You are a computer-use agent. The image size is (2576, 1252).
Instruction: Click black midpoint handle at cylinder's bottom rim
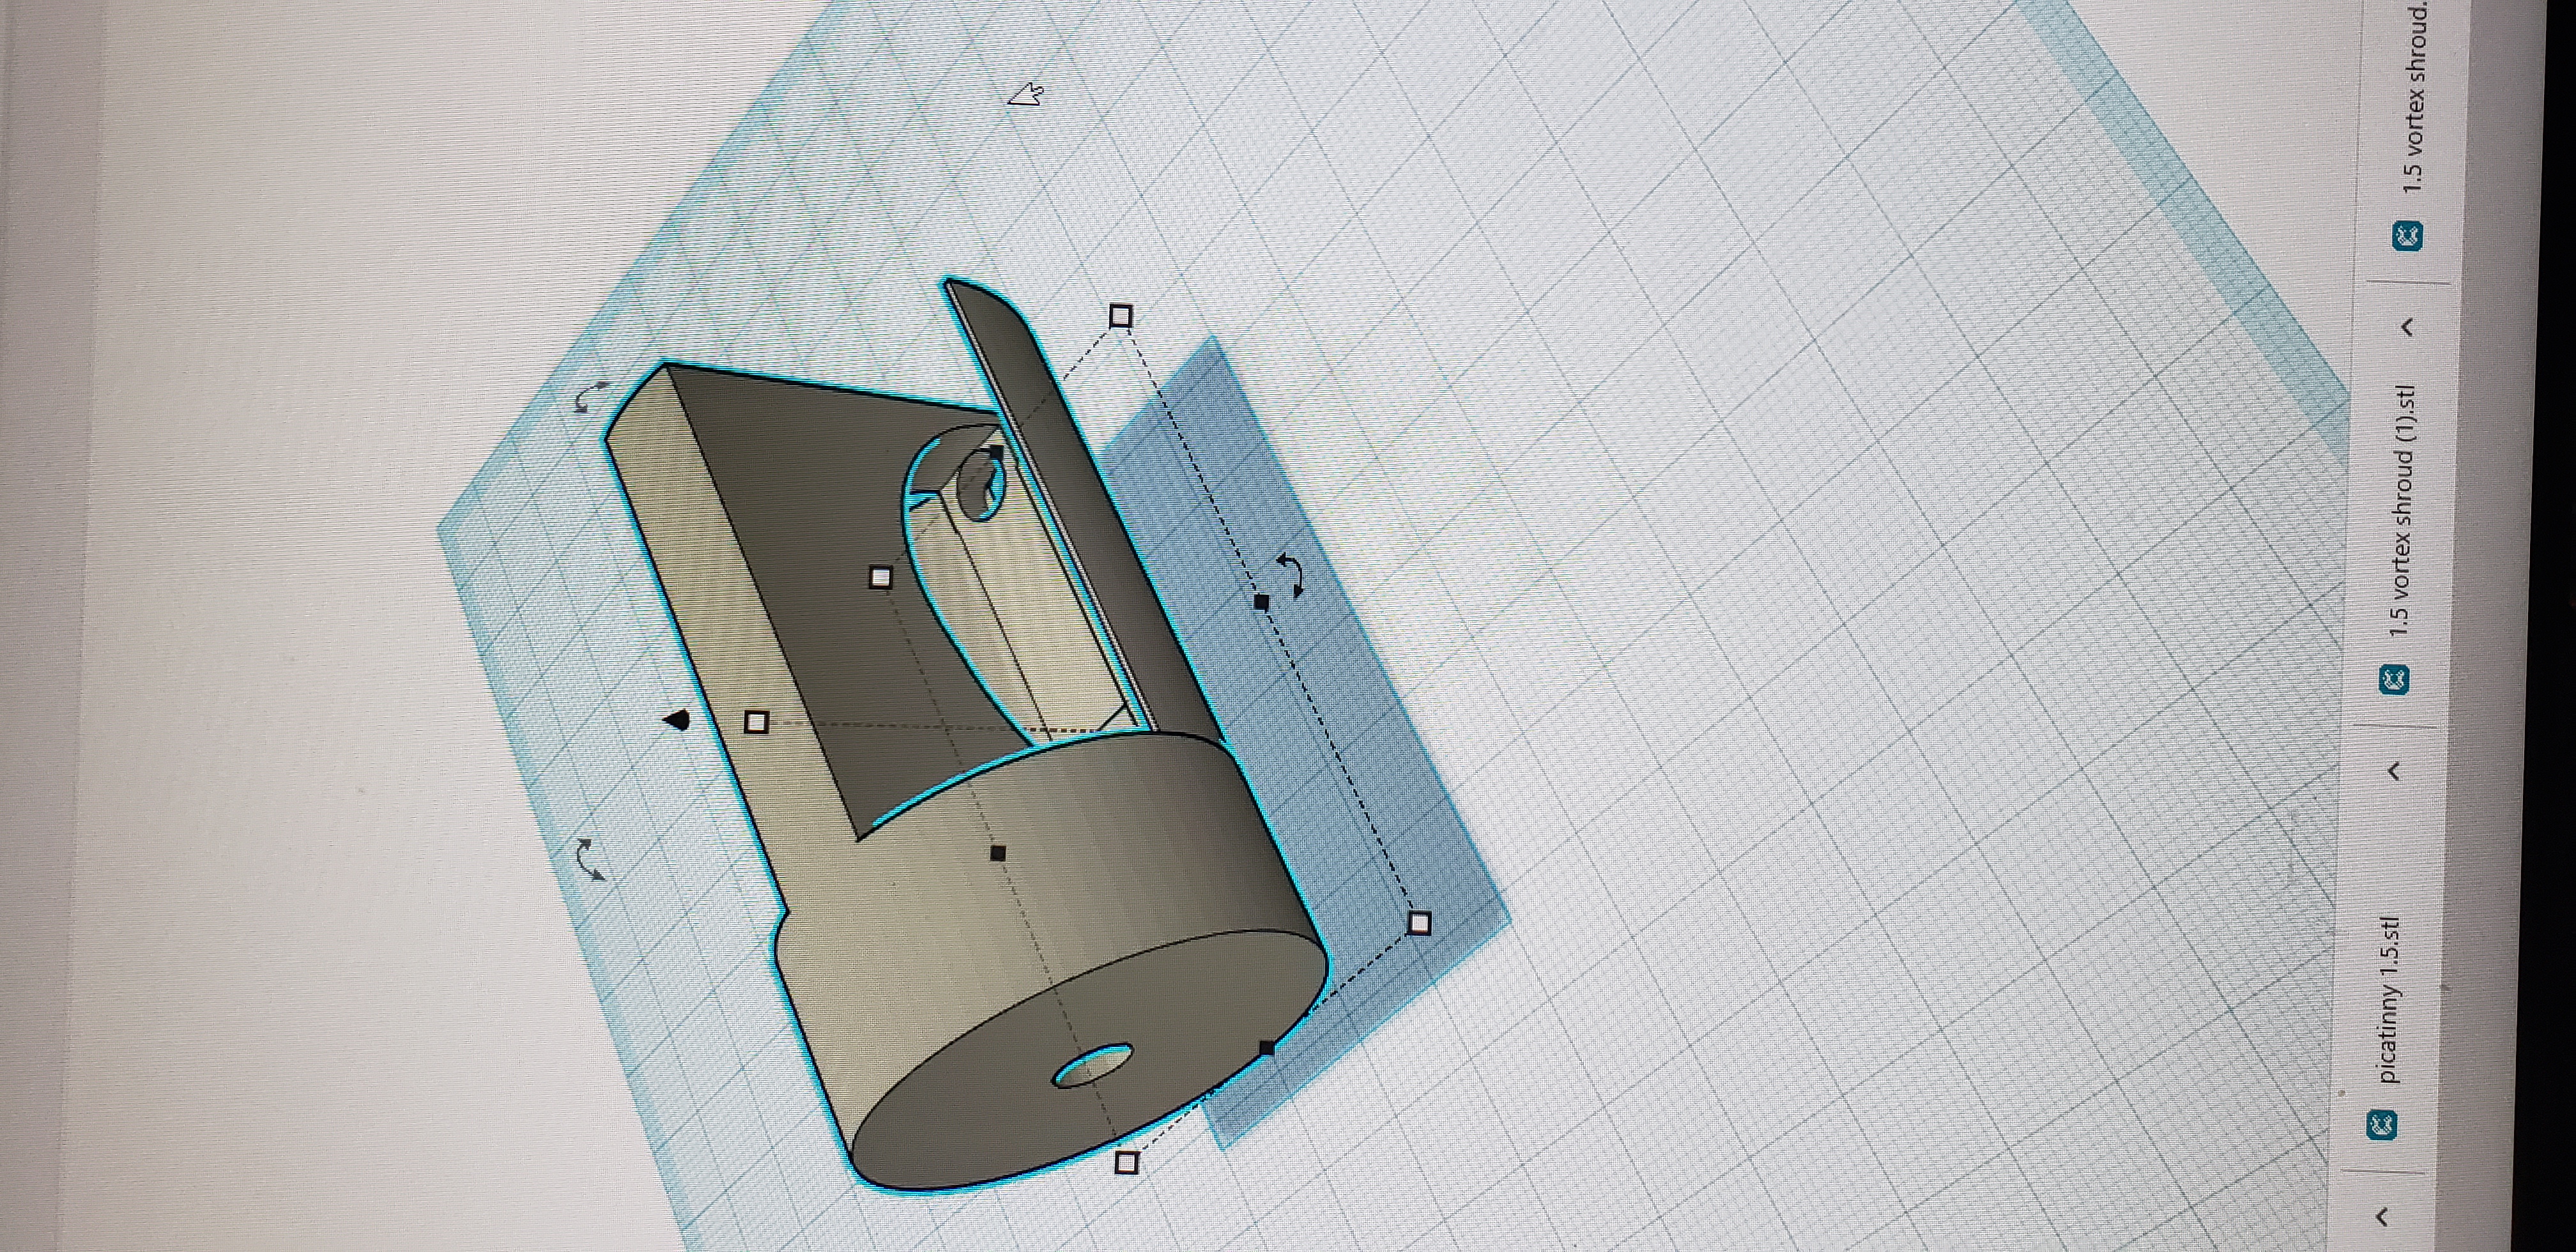[x=1267, y=1048]
